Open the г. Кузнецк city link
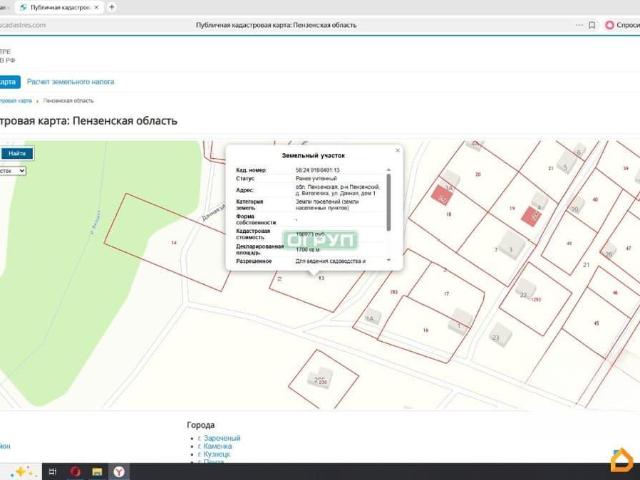 point(214,454)
